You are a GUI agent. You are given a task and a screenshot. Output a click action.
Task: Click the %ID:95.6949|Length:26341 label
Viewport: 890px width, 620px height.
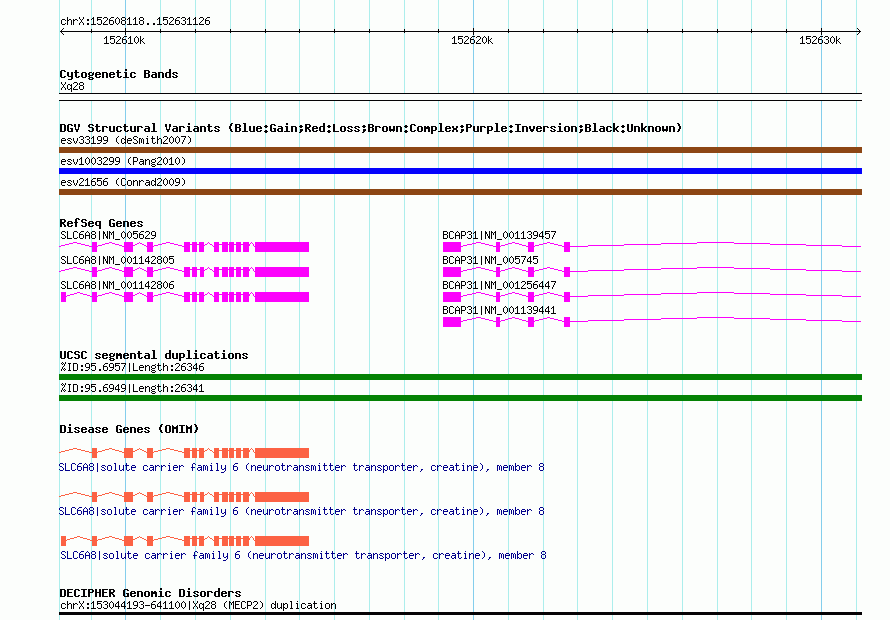132,388
